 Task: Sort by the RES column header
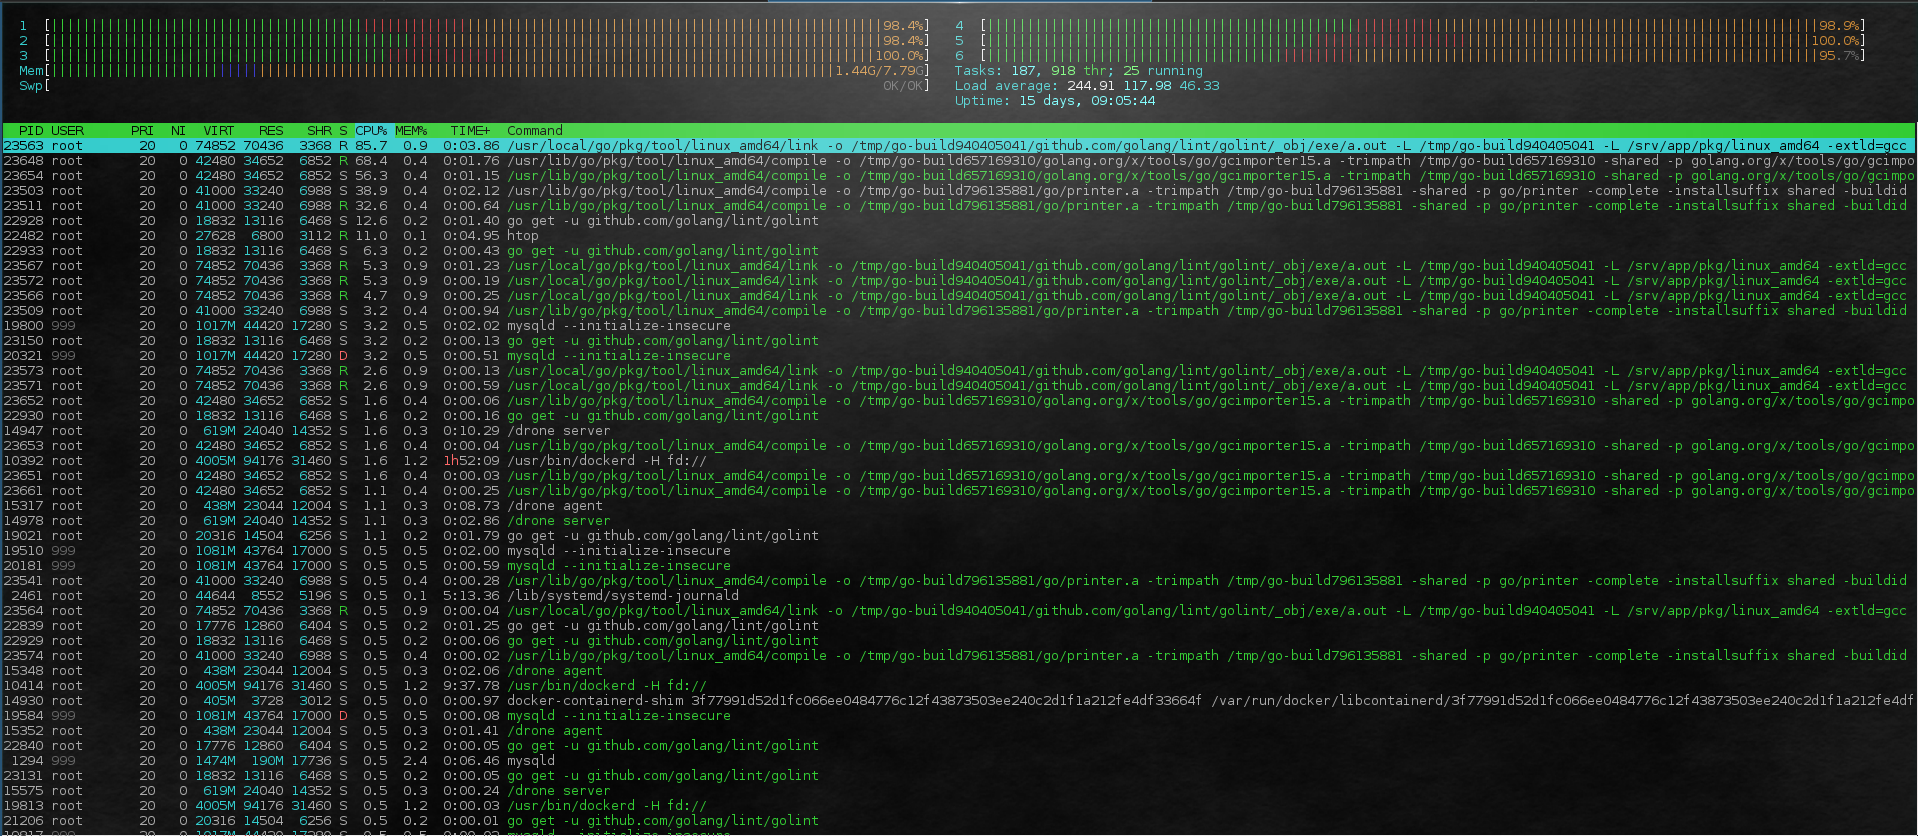271,131
